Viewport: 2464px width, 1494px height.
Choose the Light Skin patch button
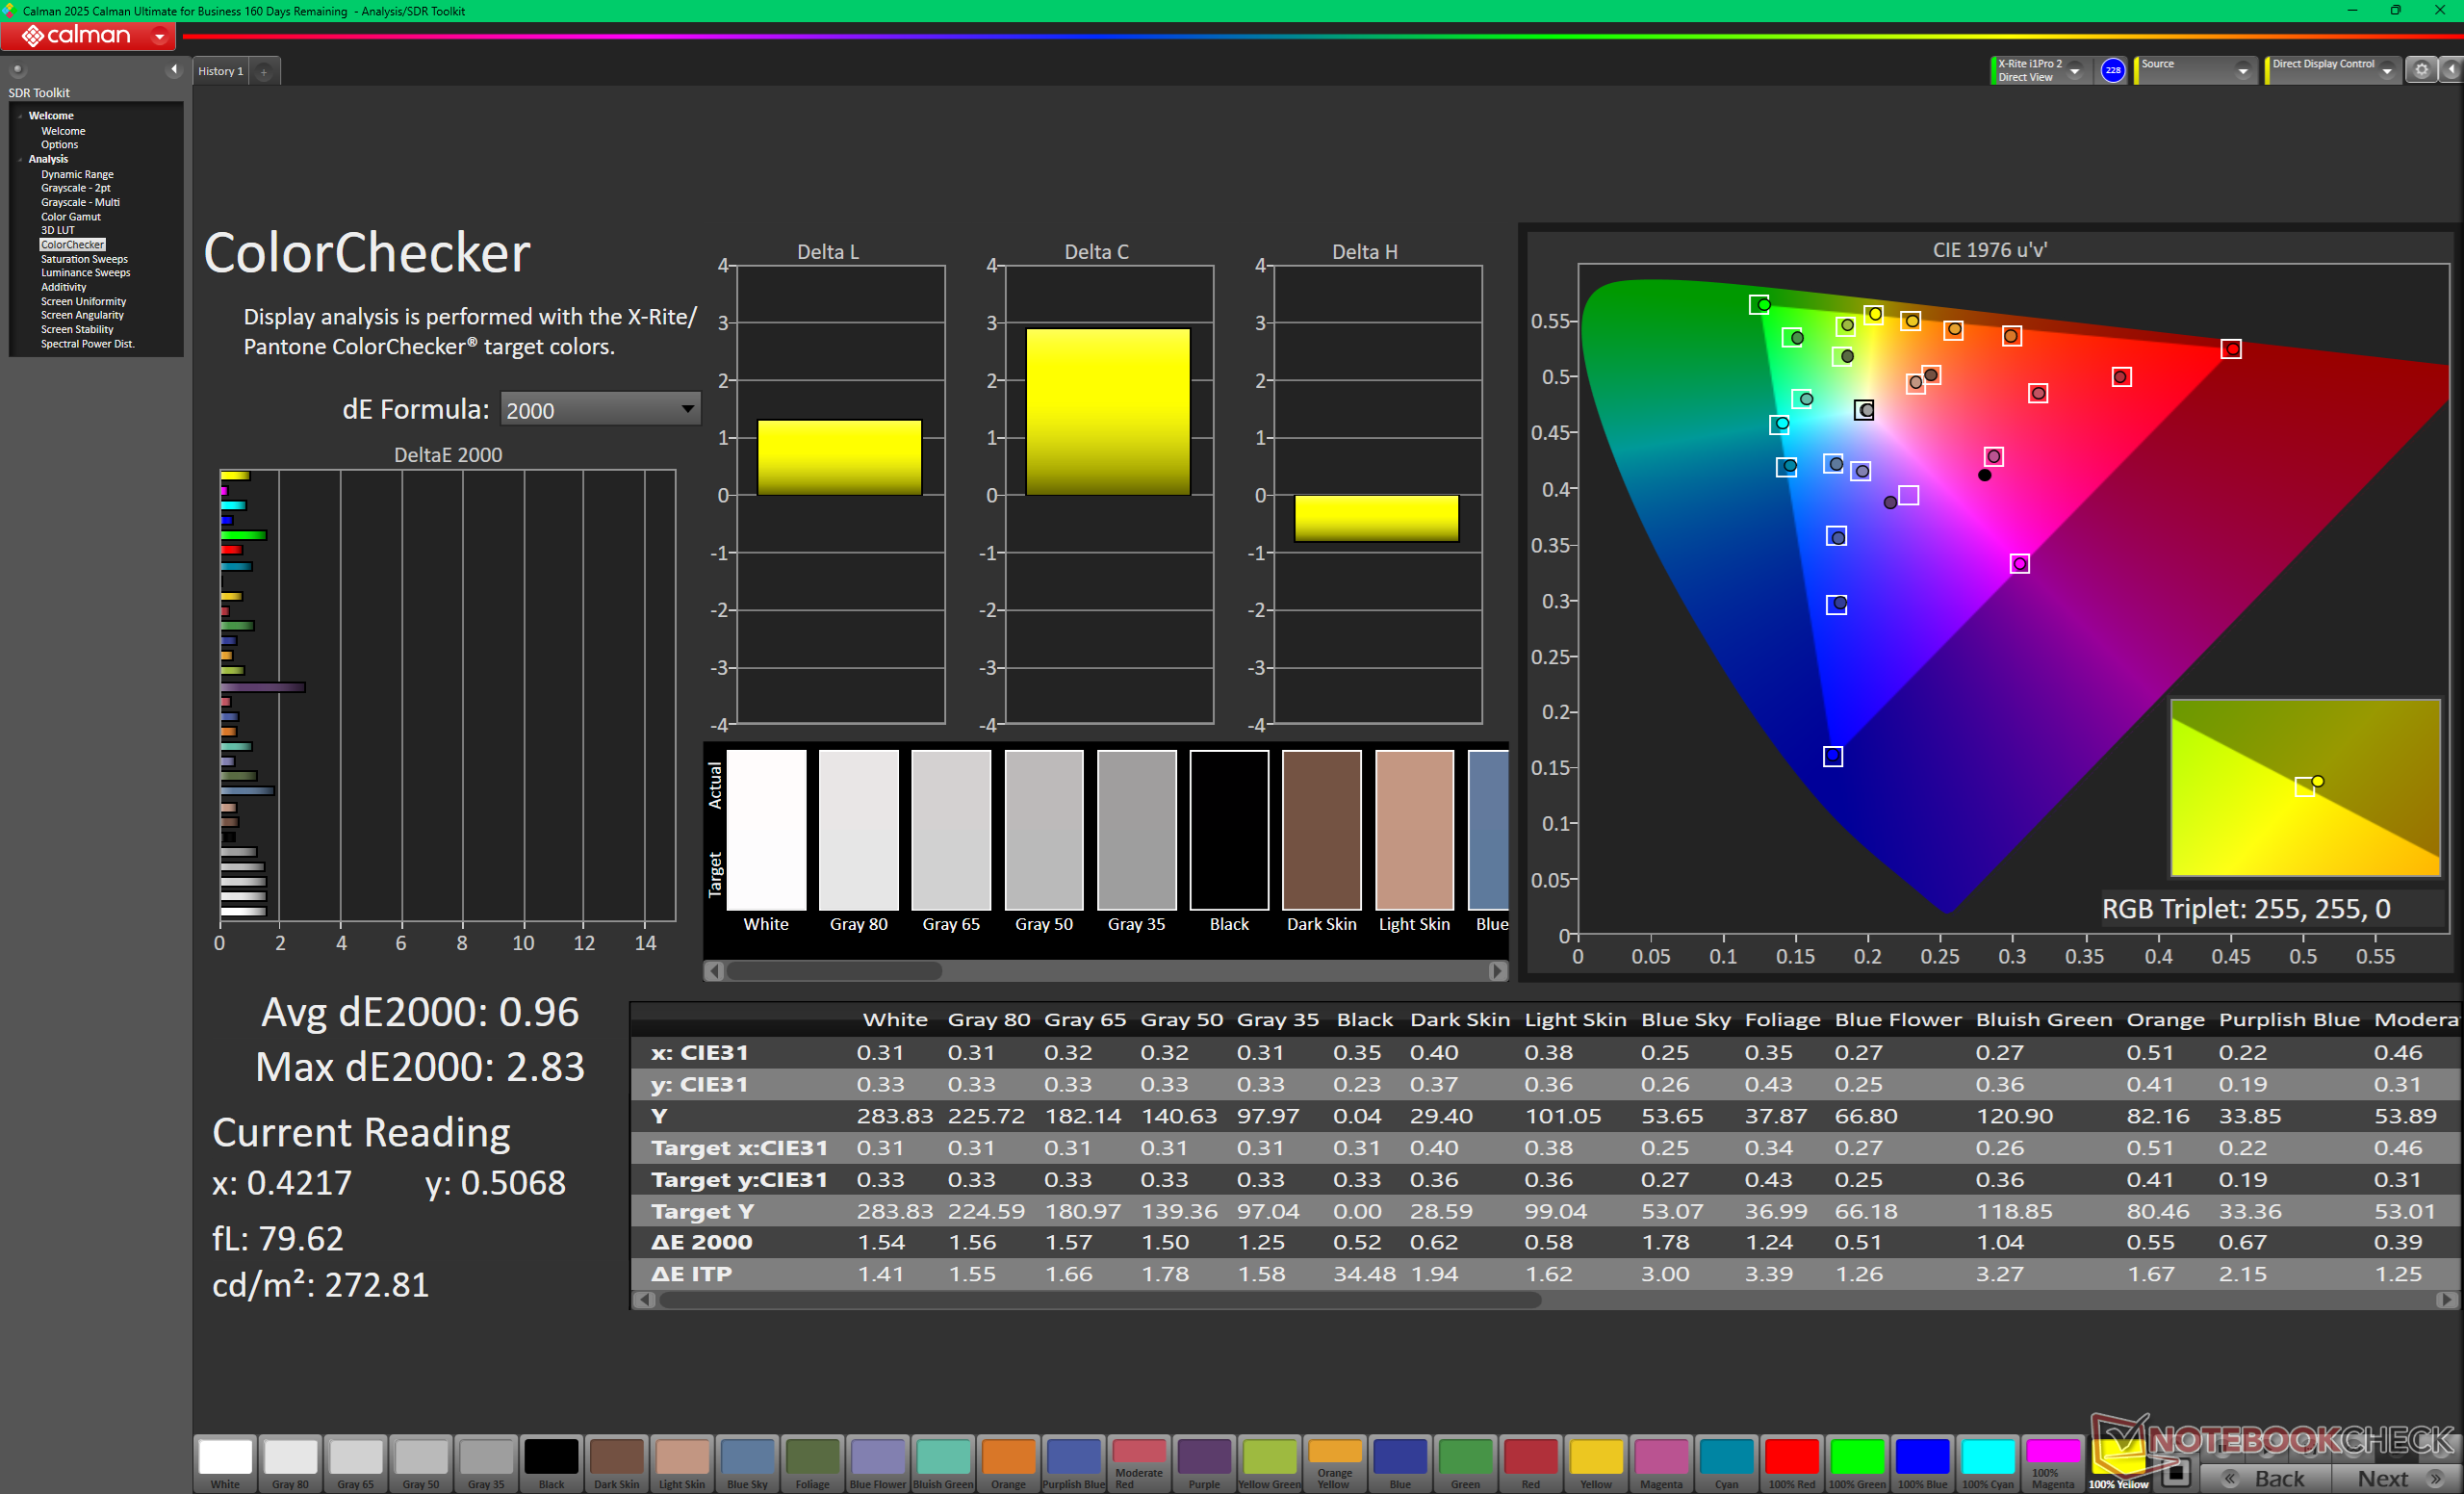682,1463
